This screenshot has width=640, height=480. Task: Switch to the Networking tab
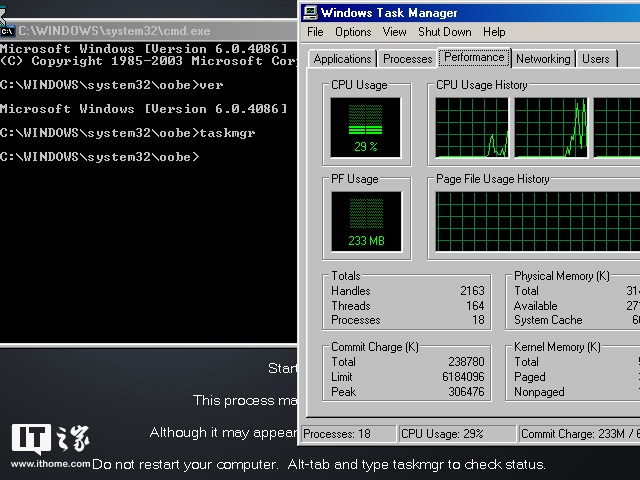coord(543,59)
